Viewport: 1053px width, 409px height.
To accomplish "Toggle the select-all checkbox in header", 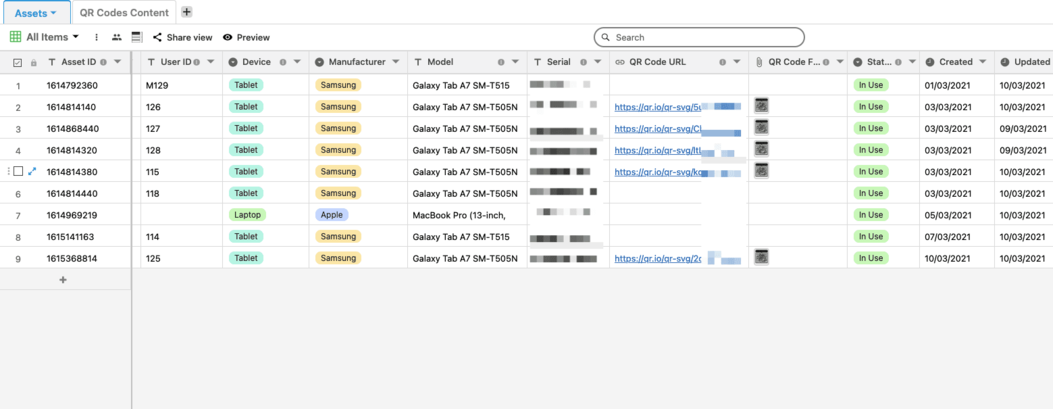I will (x=17, y=62).
